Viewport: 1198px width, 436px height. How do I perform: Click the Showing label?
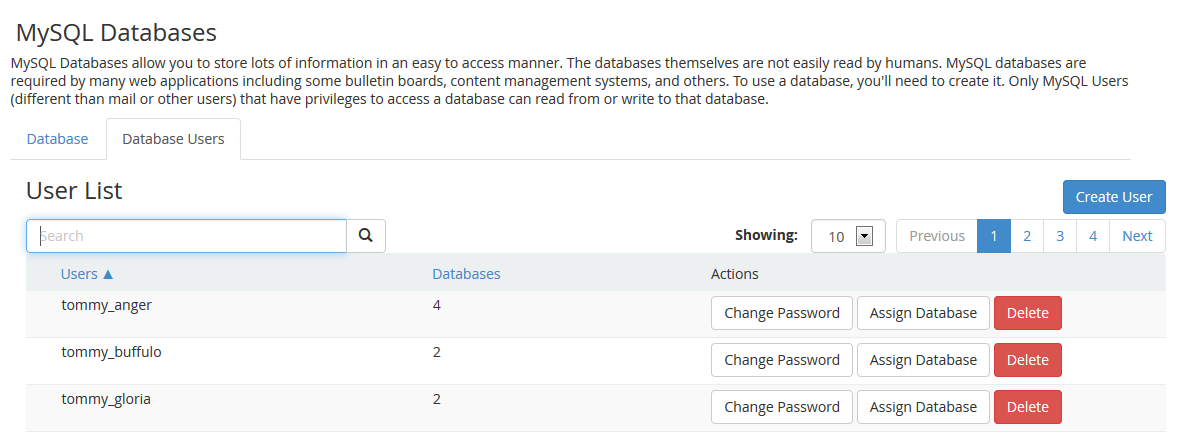(766, 235)
